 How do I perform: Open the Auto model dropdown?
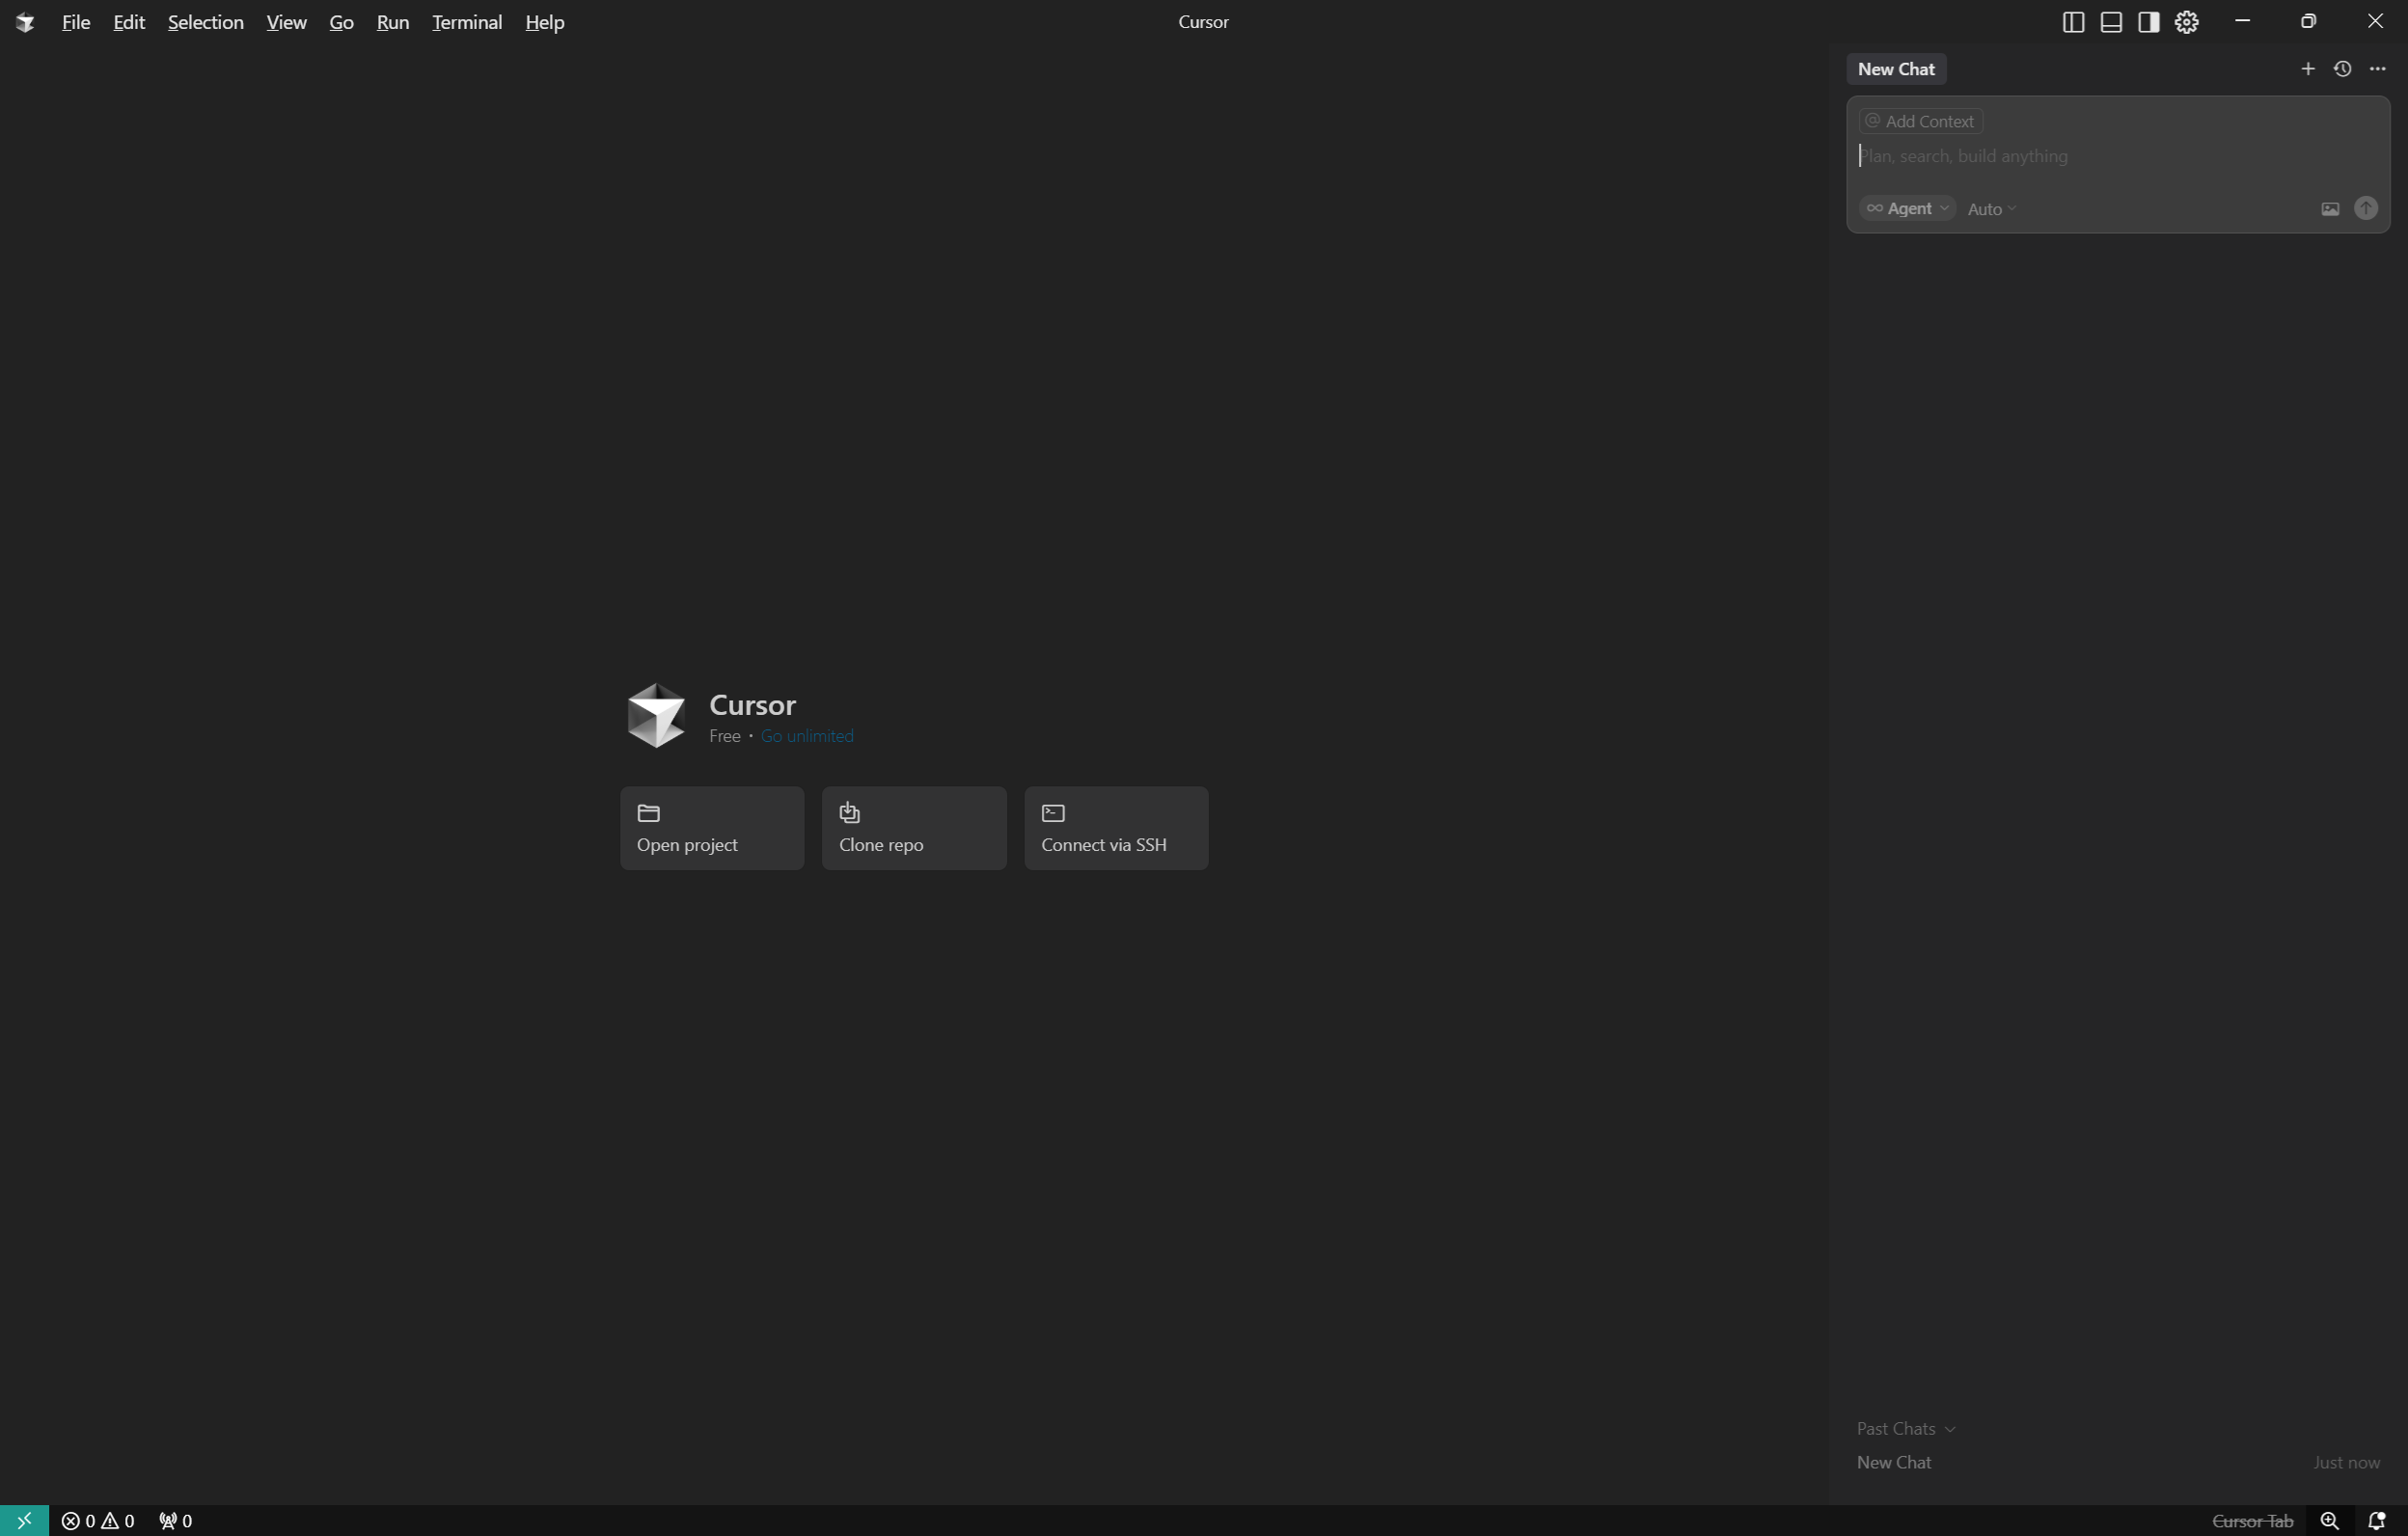(x=1992, y=209)
